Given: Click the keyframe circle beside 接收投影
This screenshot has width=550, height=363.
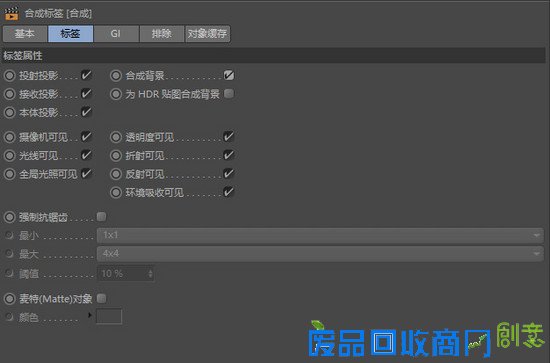Looking at the screenshot, I should (x=9, y=94).
